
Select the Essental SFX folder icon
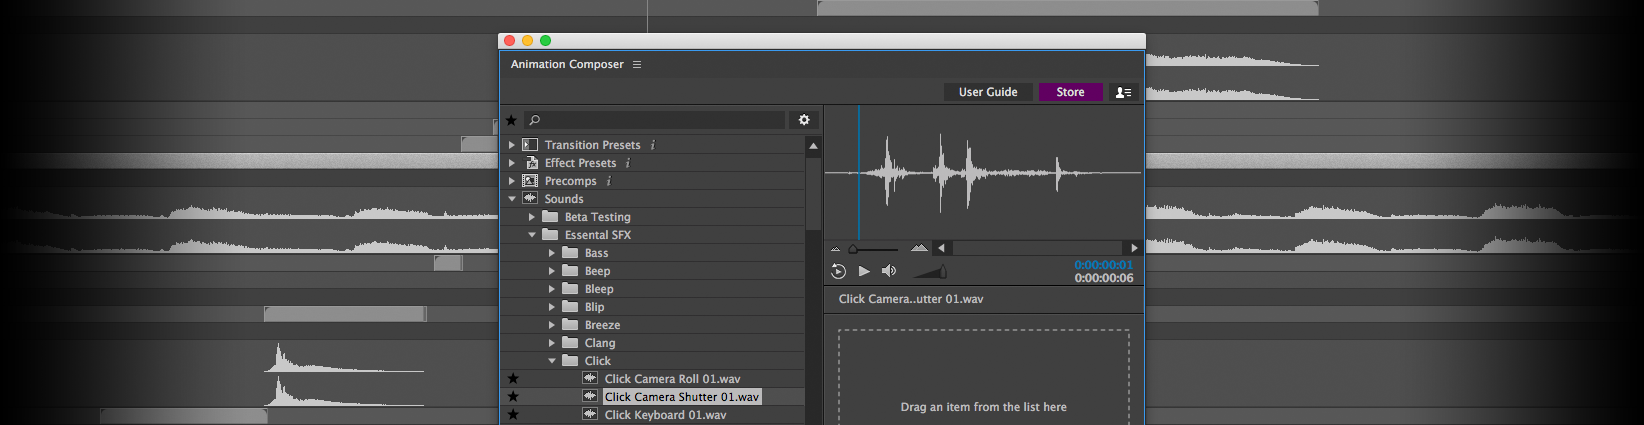pyautogui.click(x=550, y=234)
